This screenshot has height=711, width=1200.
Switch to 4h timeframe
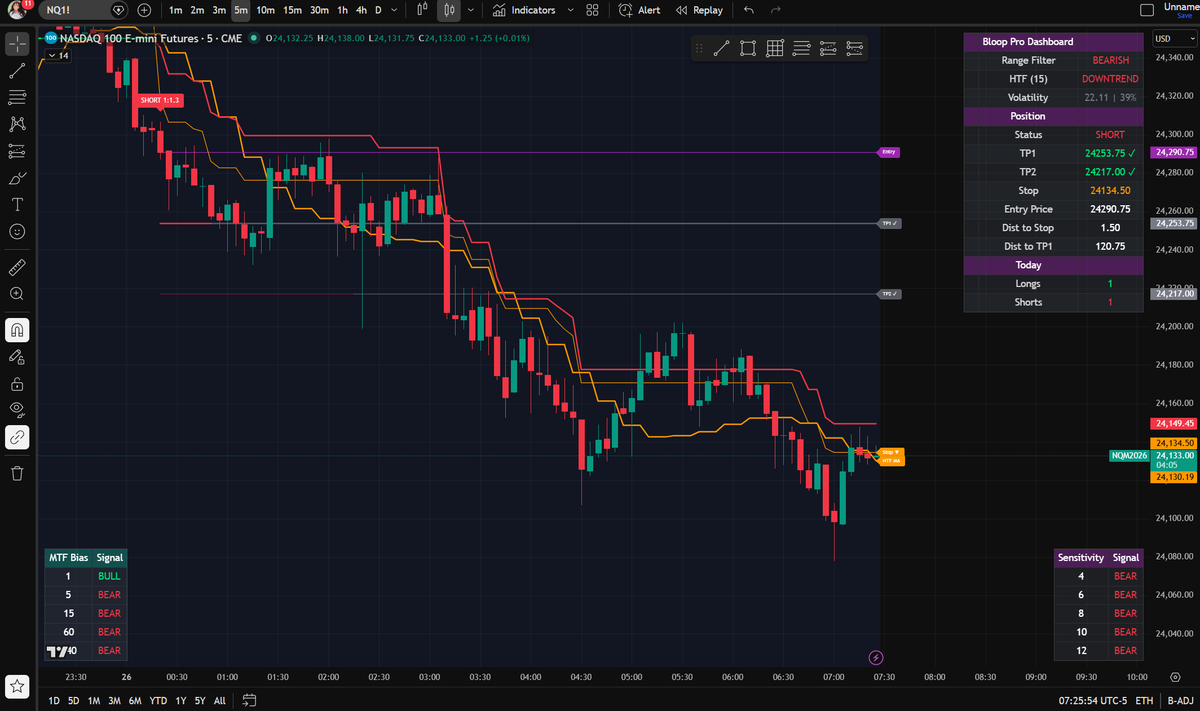362,10
